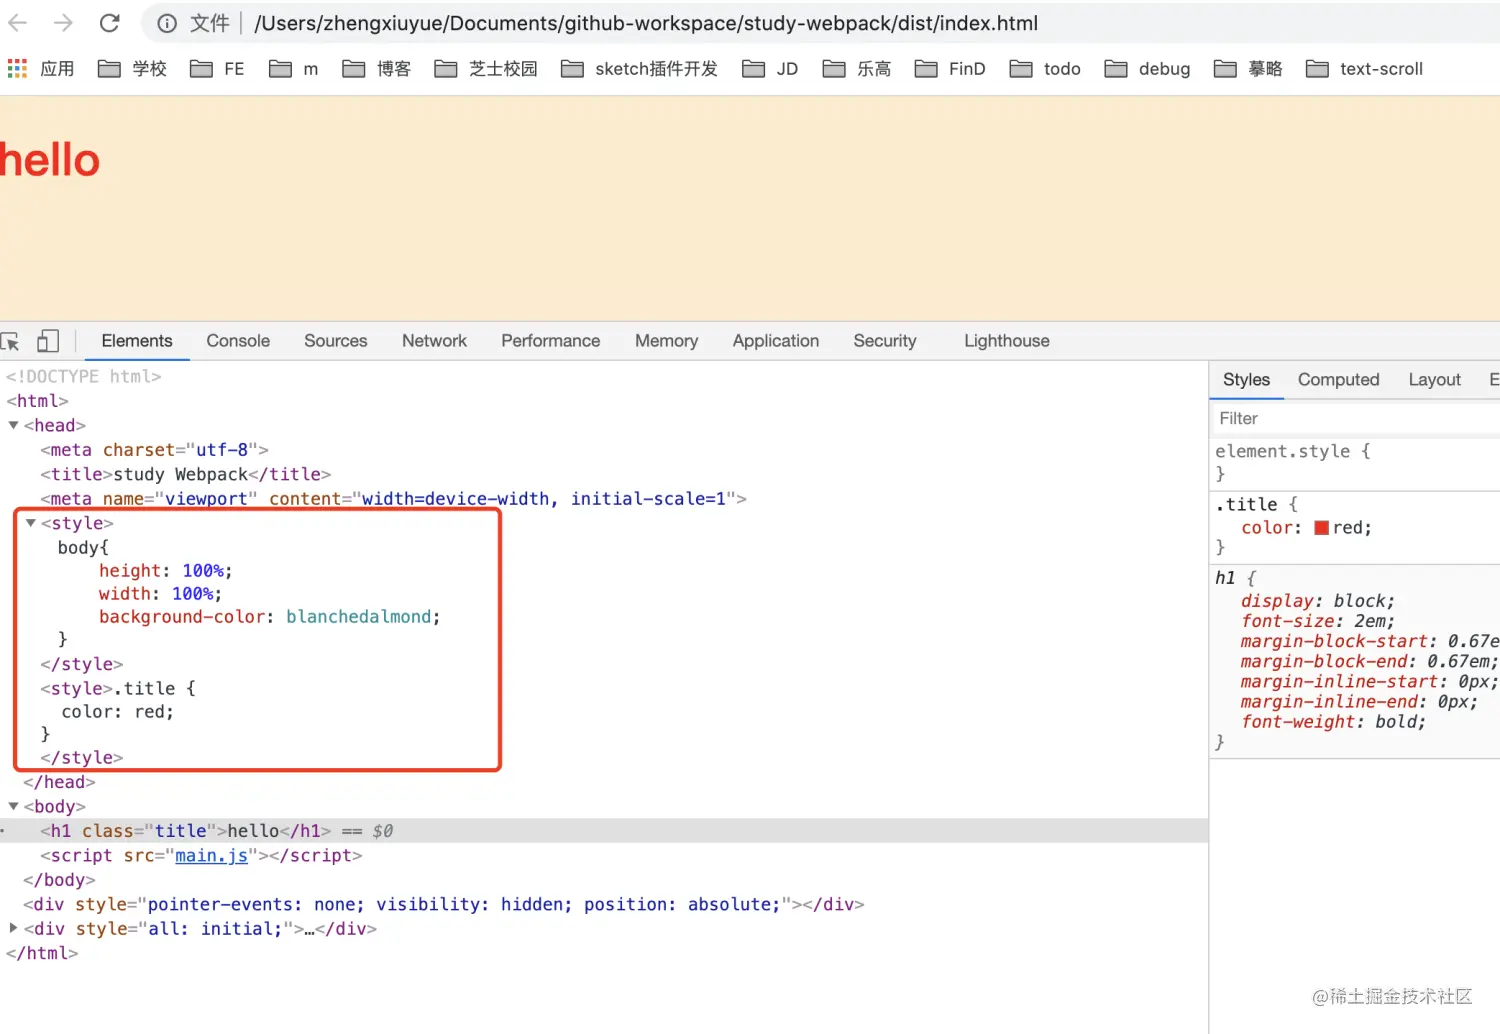
Task: Reload the page with refresh icon
Action: click(109, 22)
